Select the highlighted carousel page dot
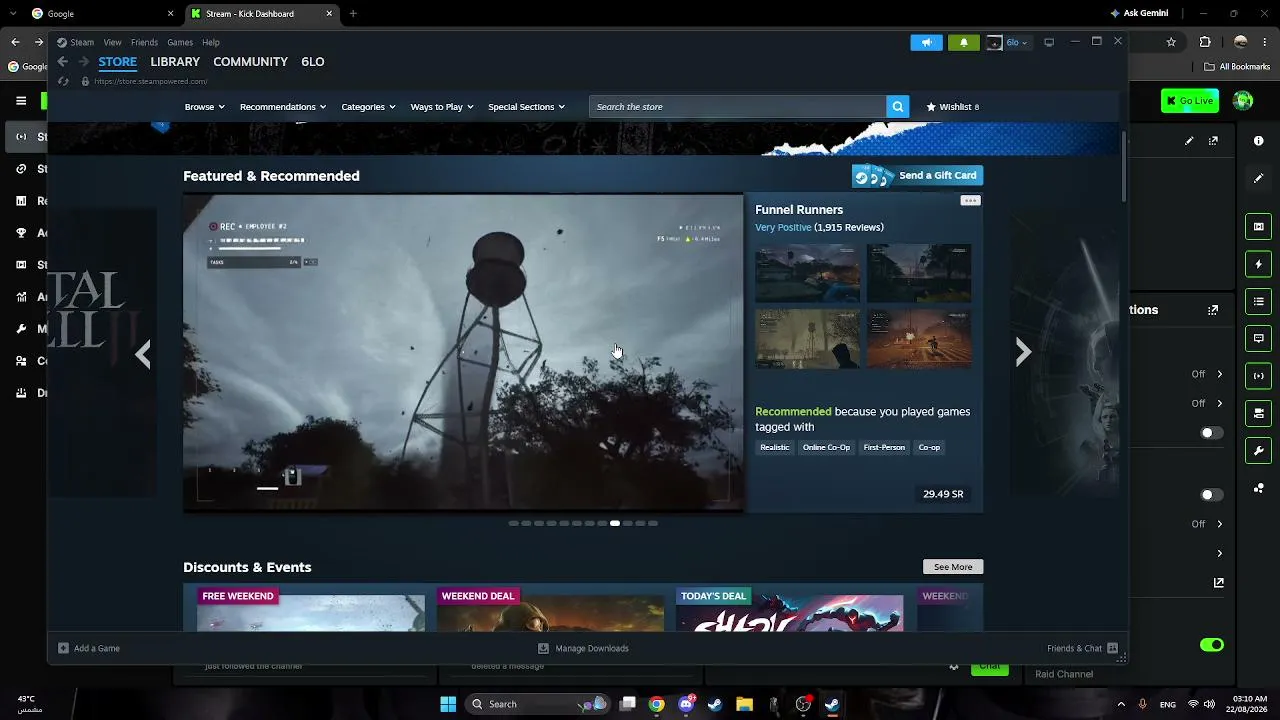Screen dimensions: 1280x720 coord(615,523)
